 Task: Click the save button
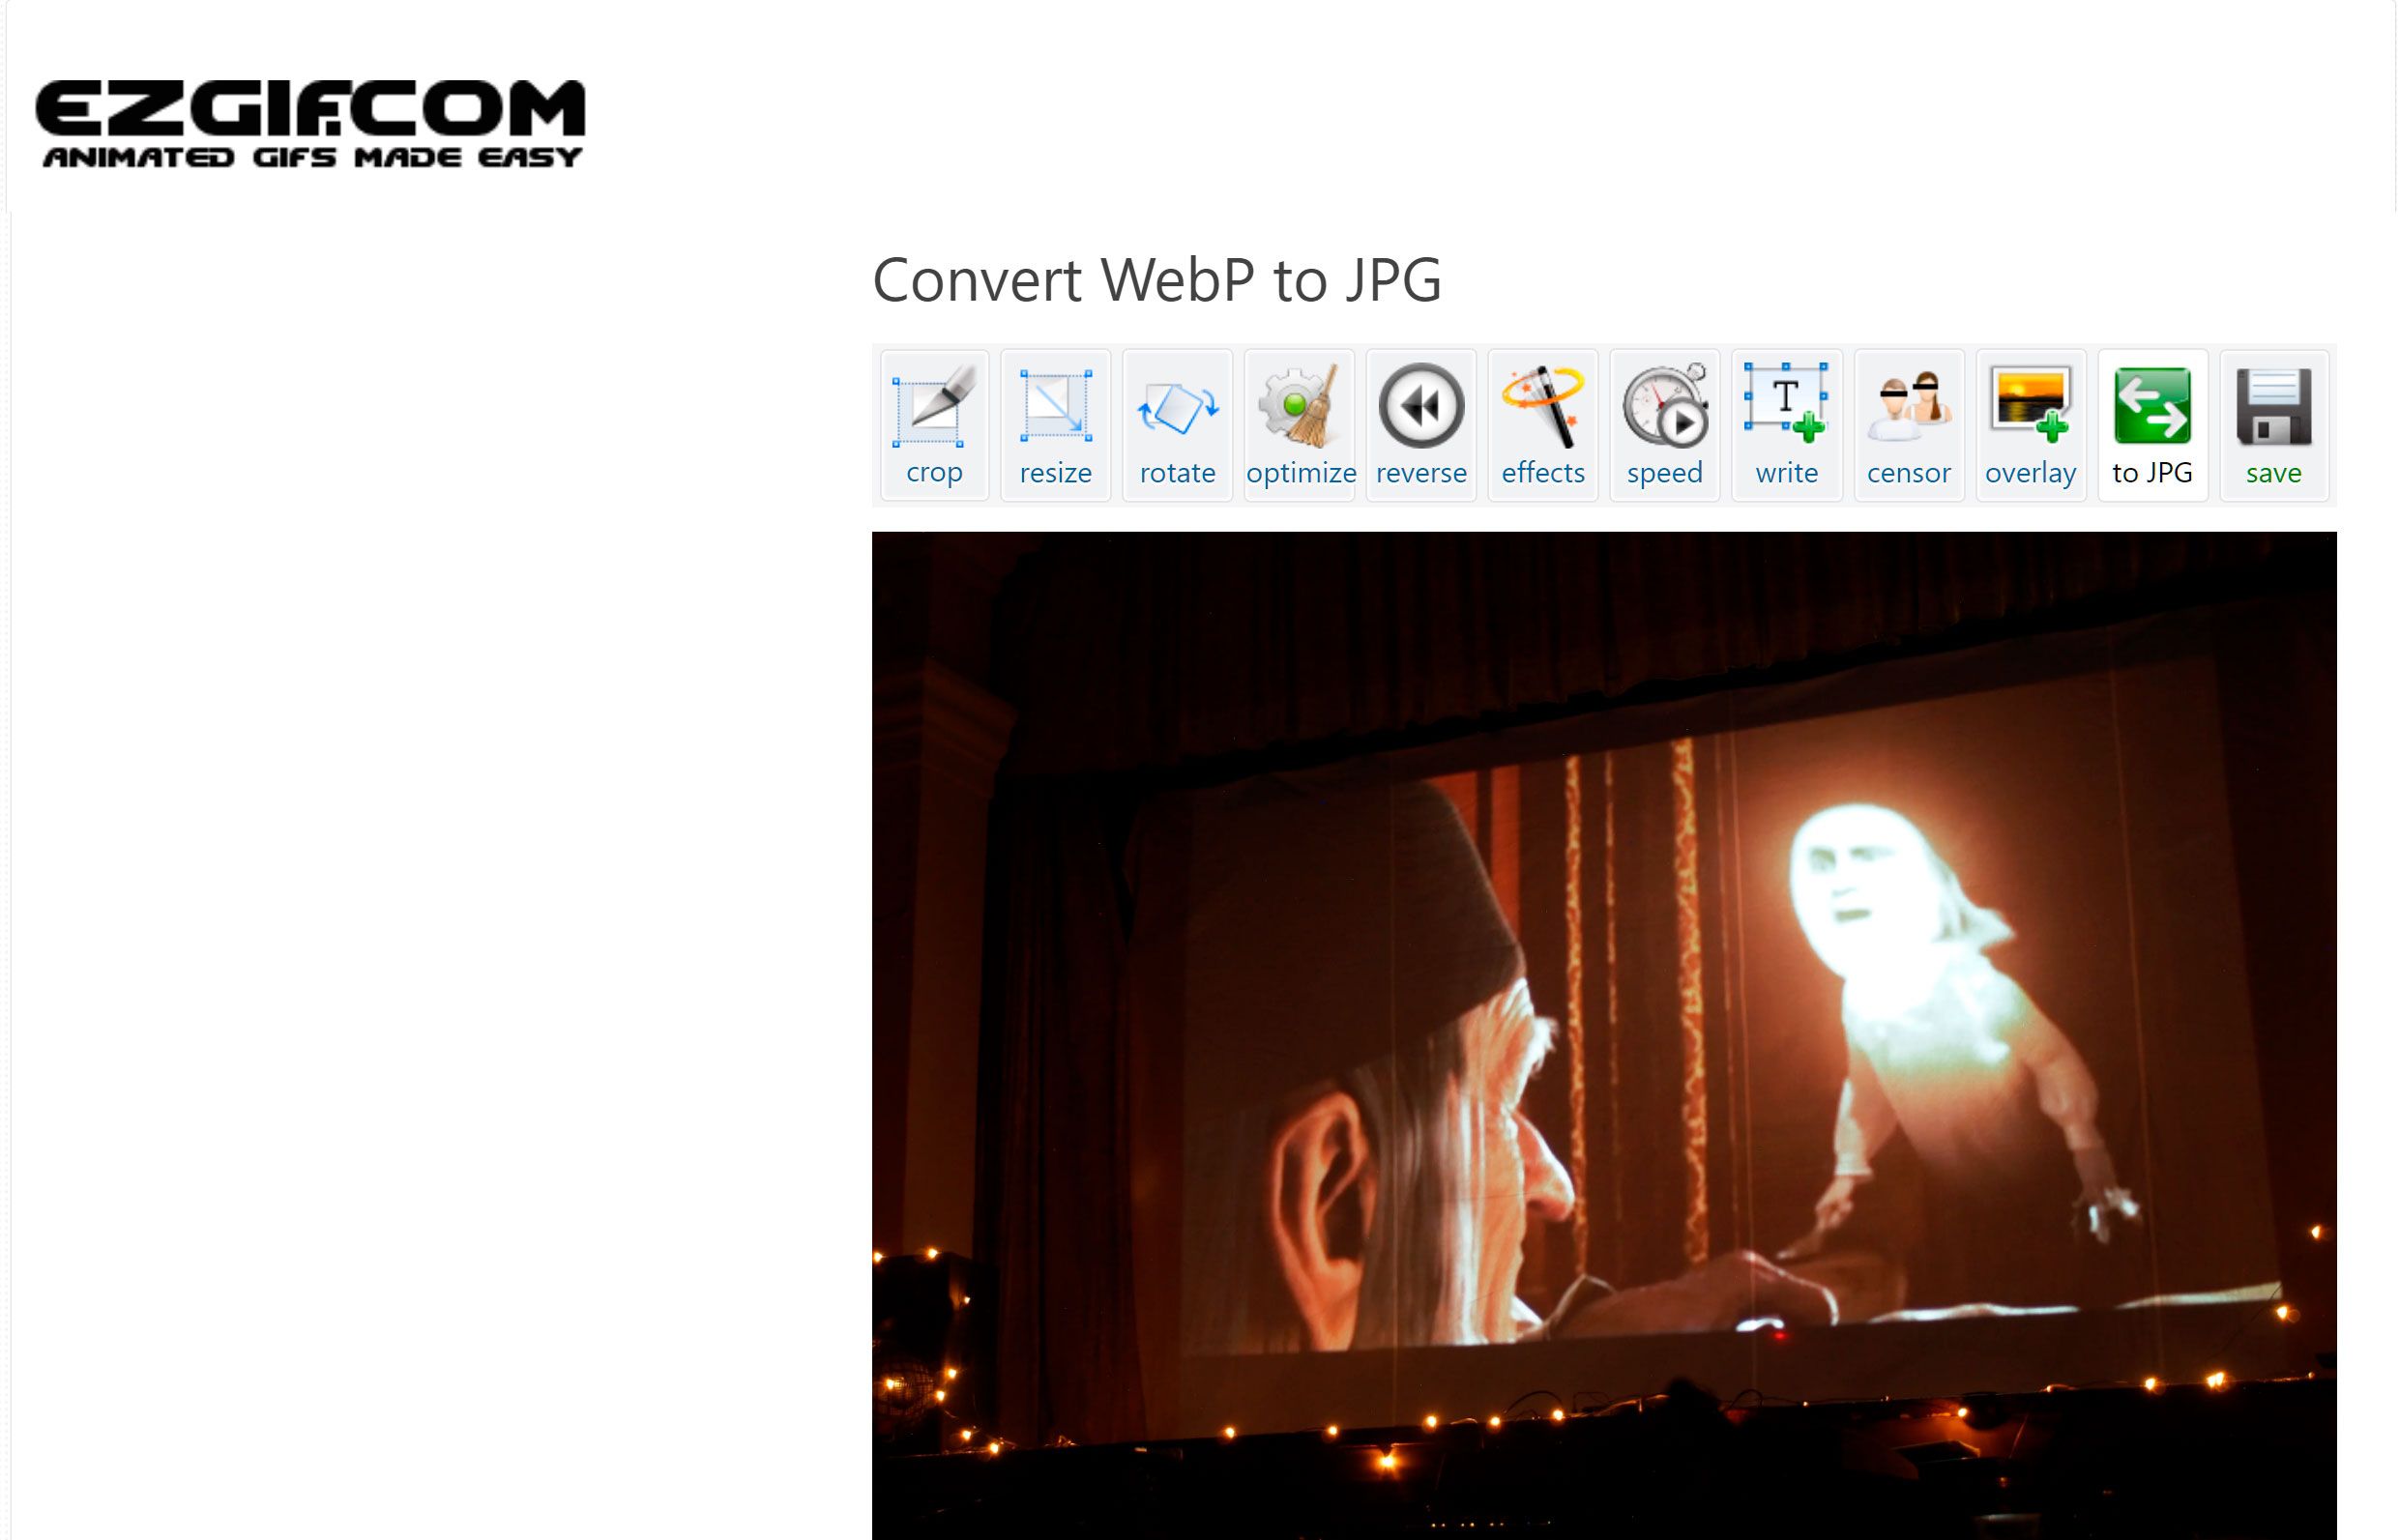click(x=2271, y=424)
